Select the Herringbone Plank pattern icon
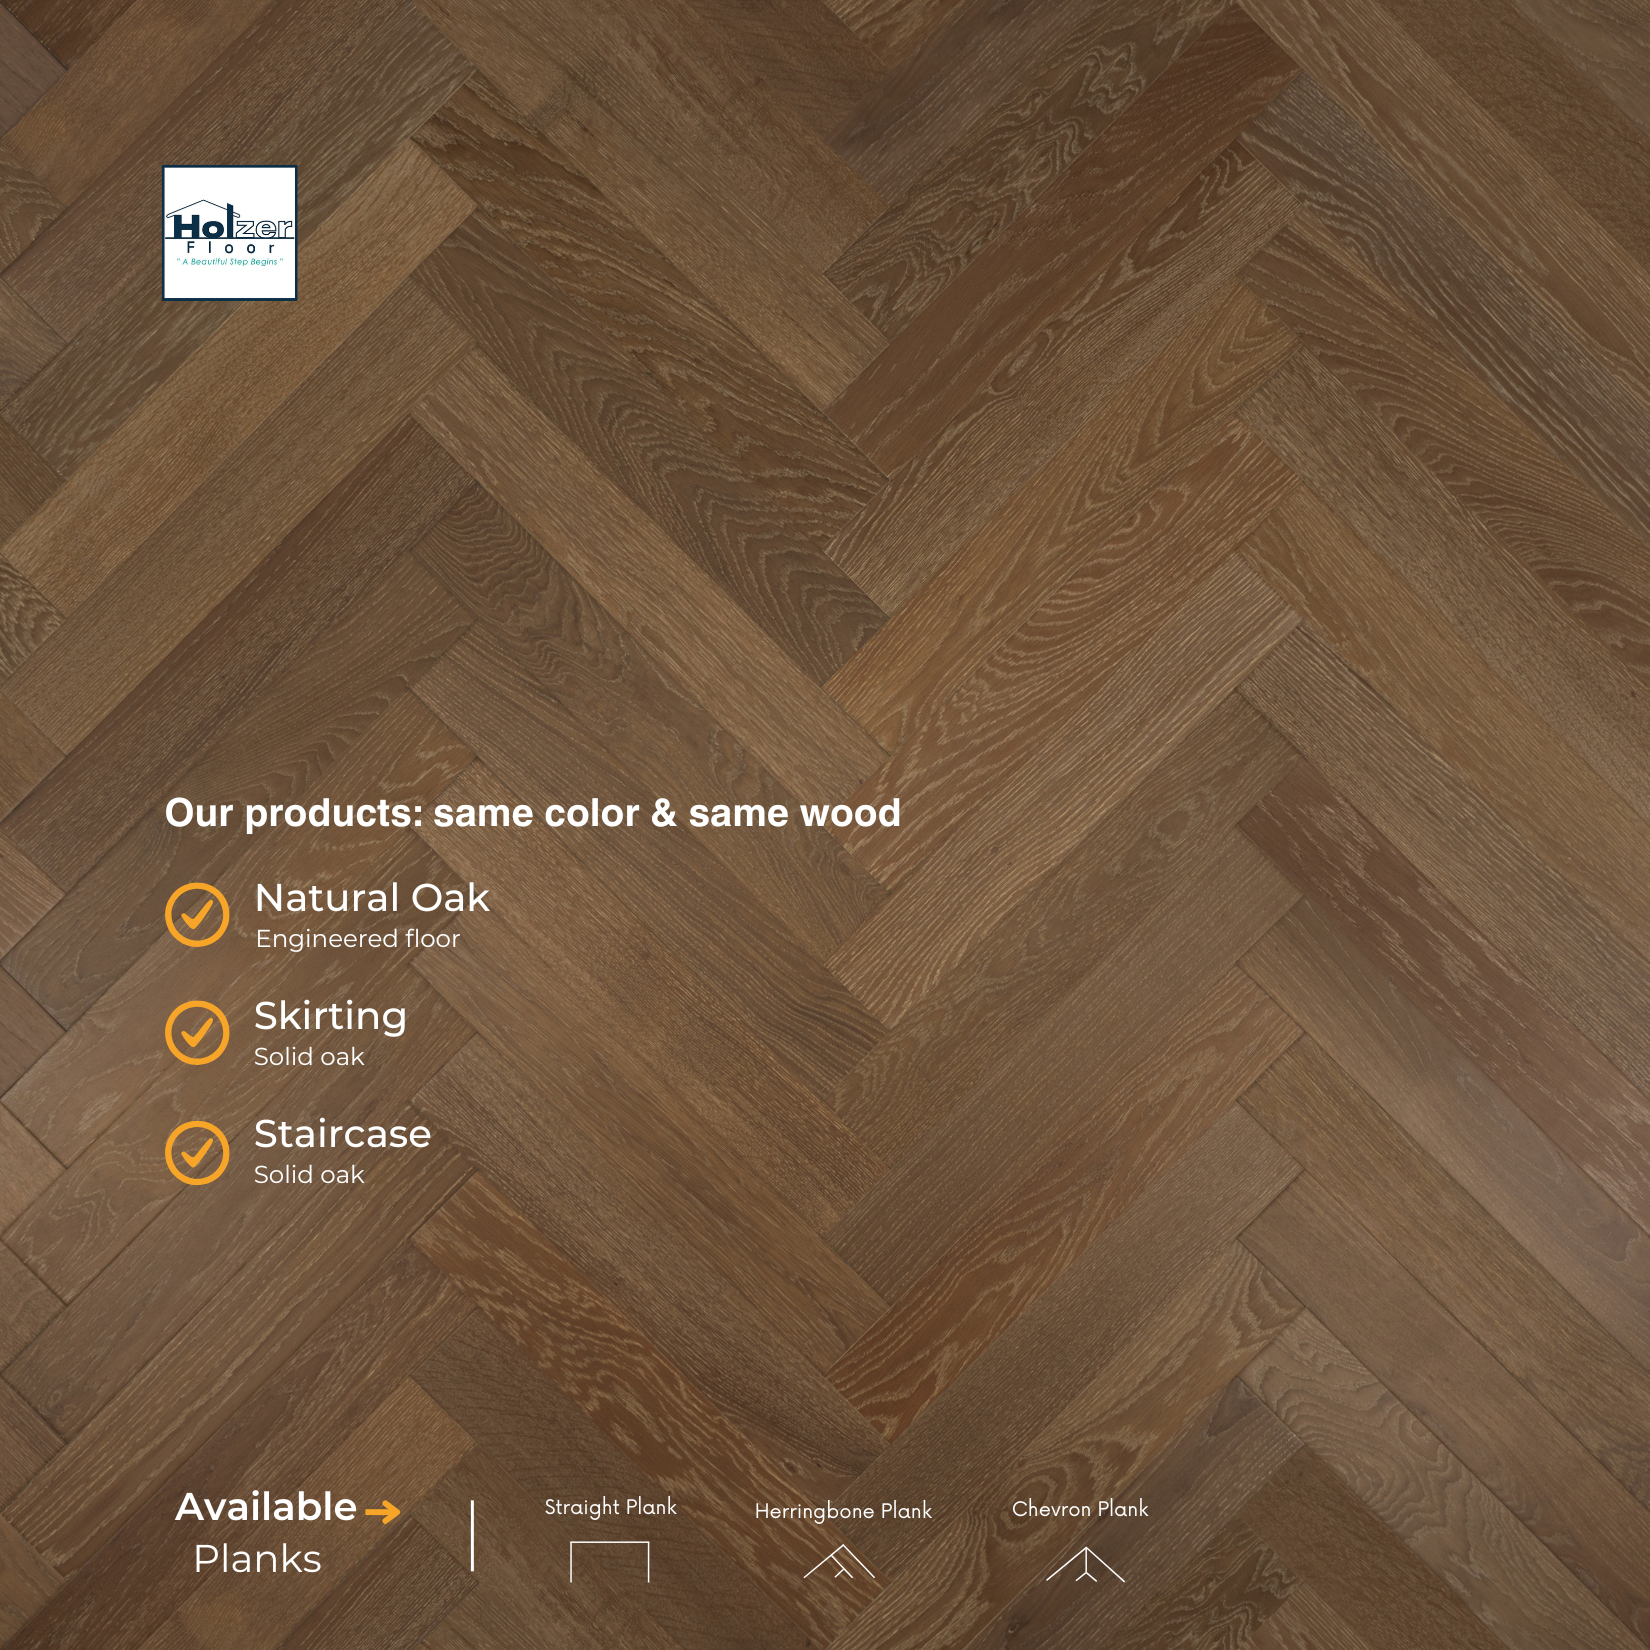Screen dimensions: 1650x1650 tap(840, 1562)
